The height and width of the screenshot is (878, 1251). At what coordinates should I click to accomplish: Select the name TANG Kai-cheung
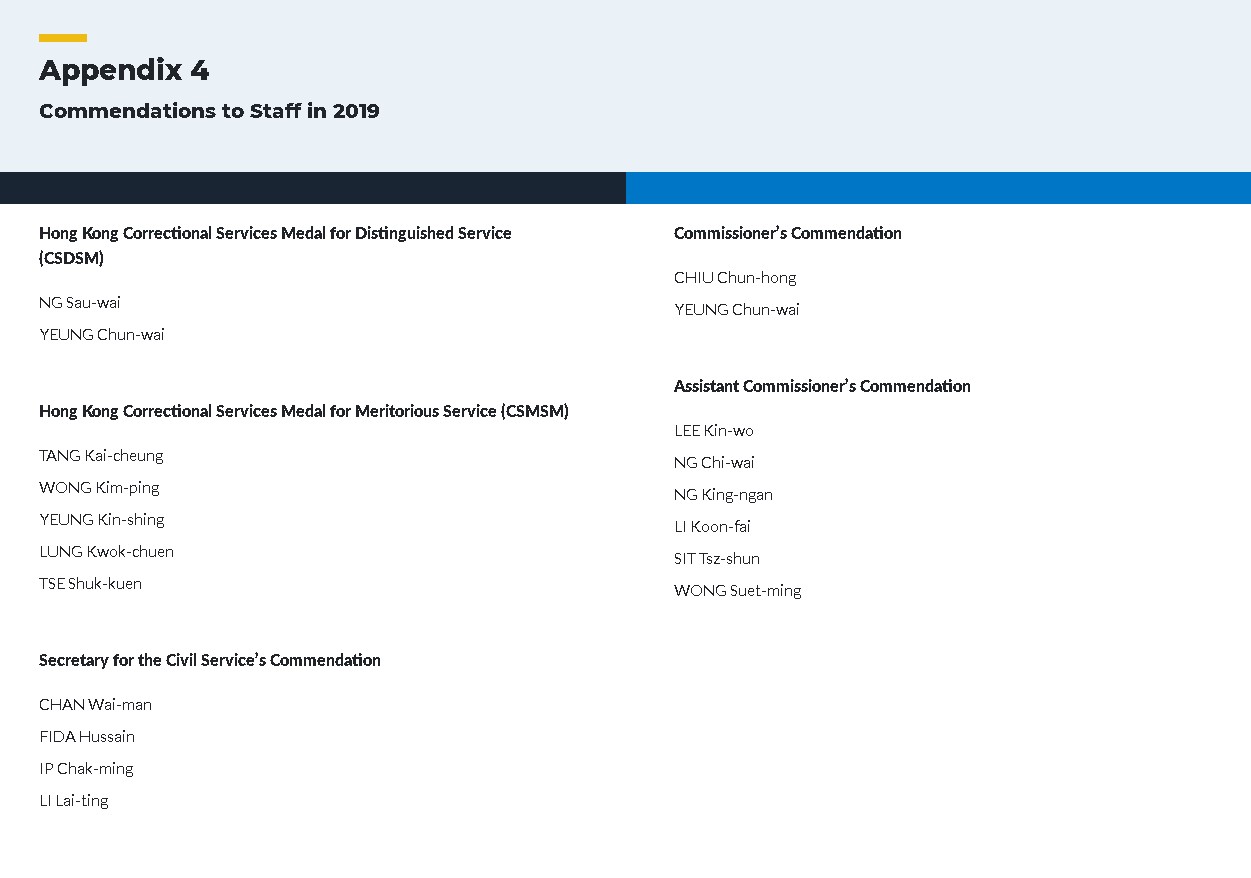(x=101, y=456)
